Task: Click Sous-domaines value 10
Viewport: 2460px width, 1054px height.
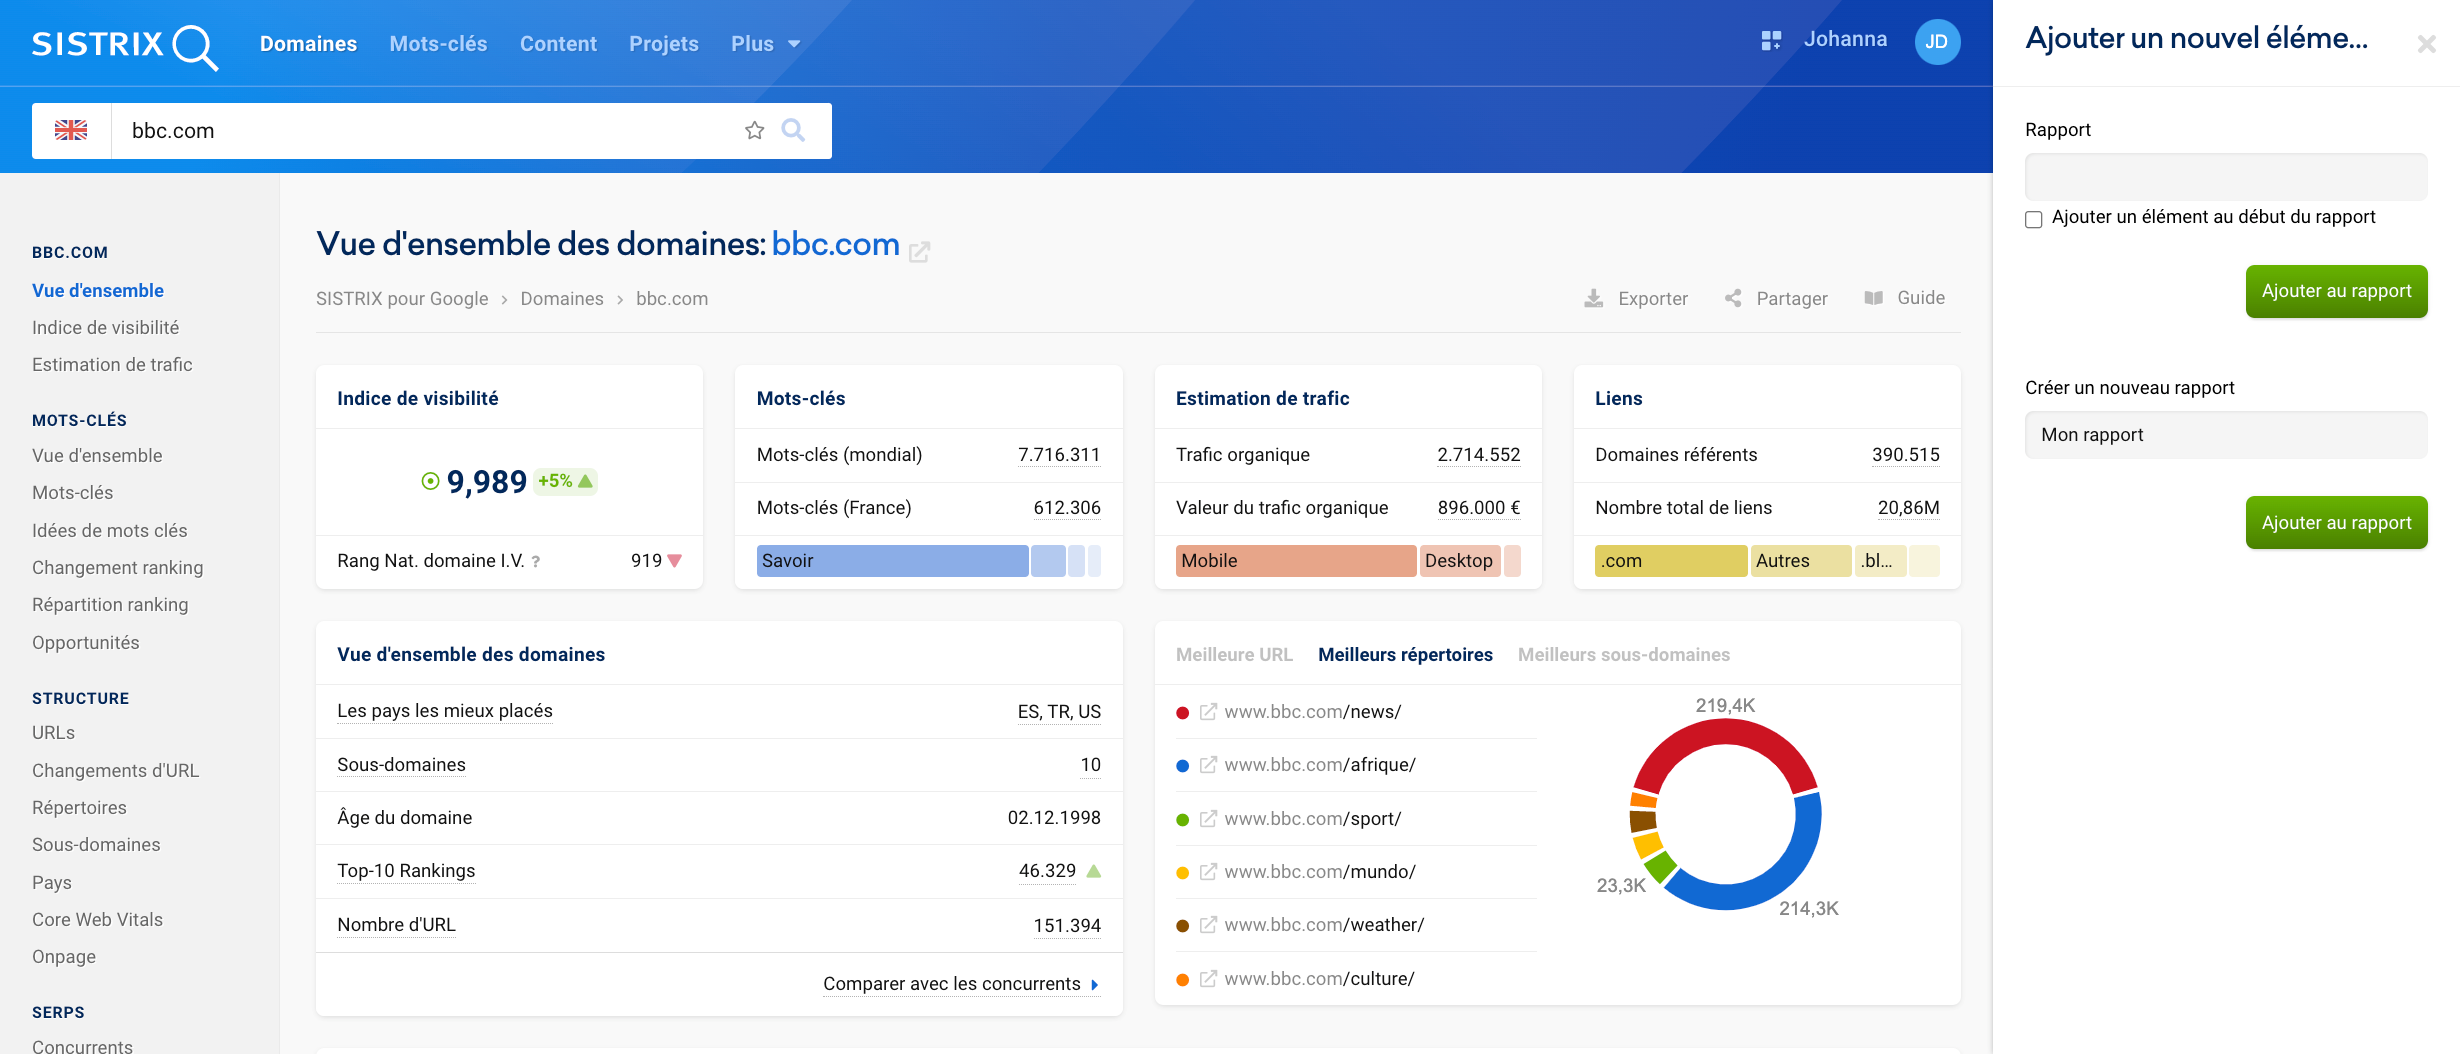Action: tap(1090, 765)
